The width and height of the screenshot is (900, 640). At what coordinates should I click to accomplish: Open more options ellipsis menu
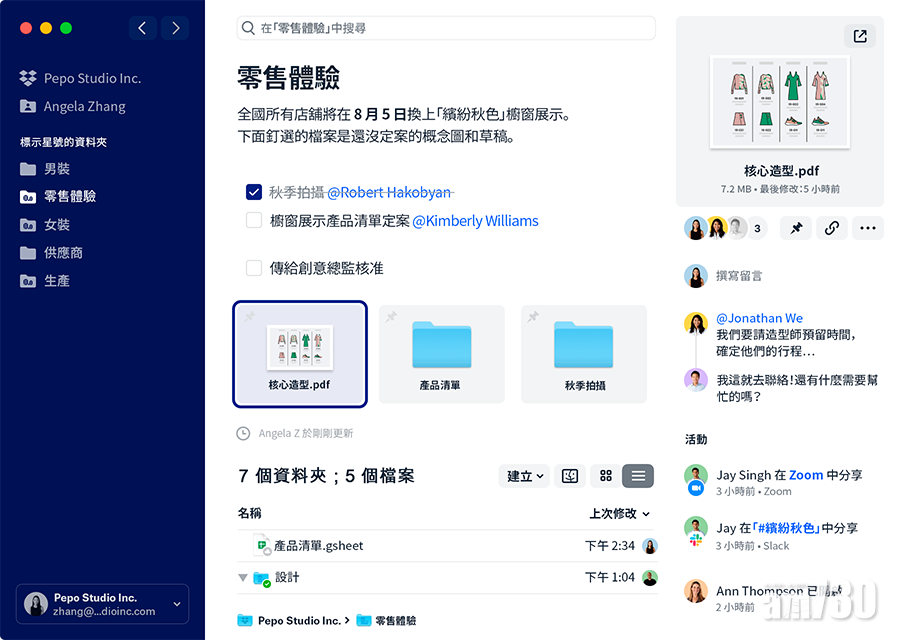(867, 228)
